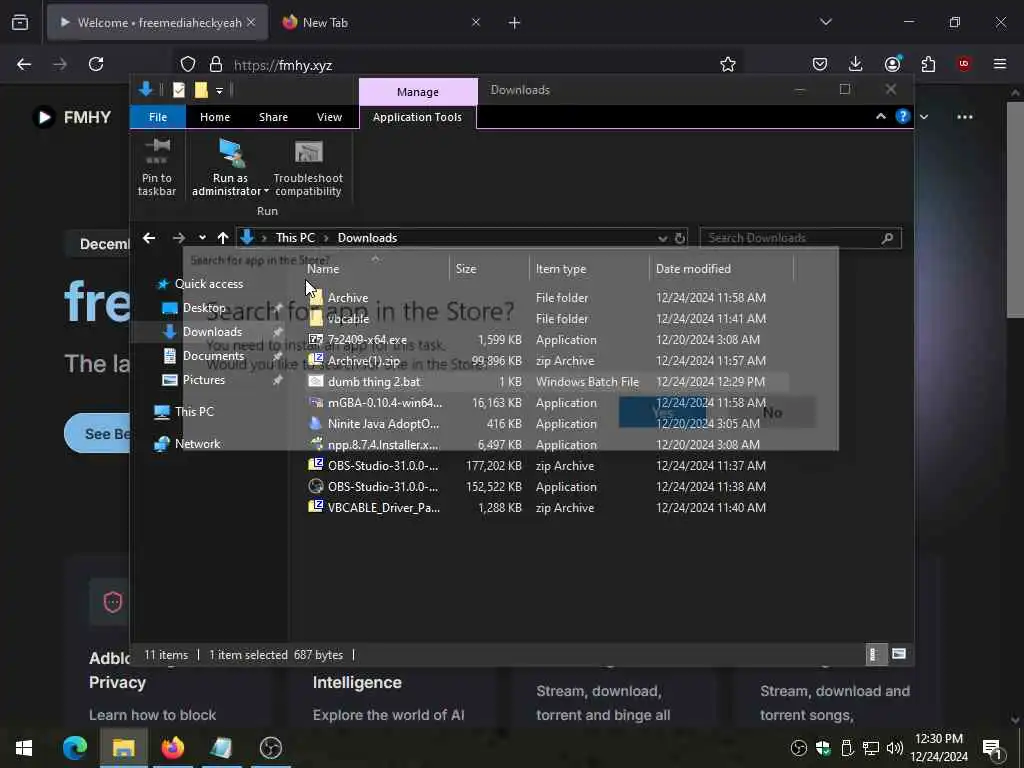The image size is (1024, 768).
Task: Open quick access toolbar customize dropdown
Action: tap(219, 90)
